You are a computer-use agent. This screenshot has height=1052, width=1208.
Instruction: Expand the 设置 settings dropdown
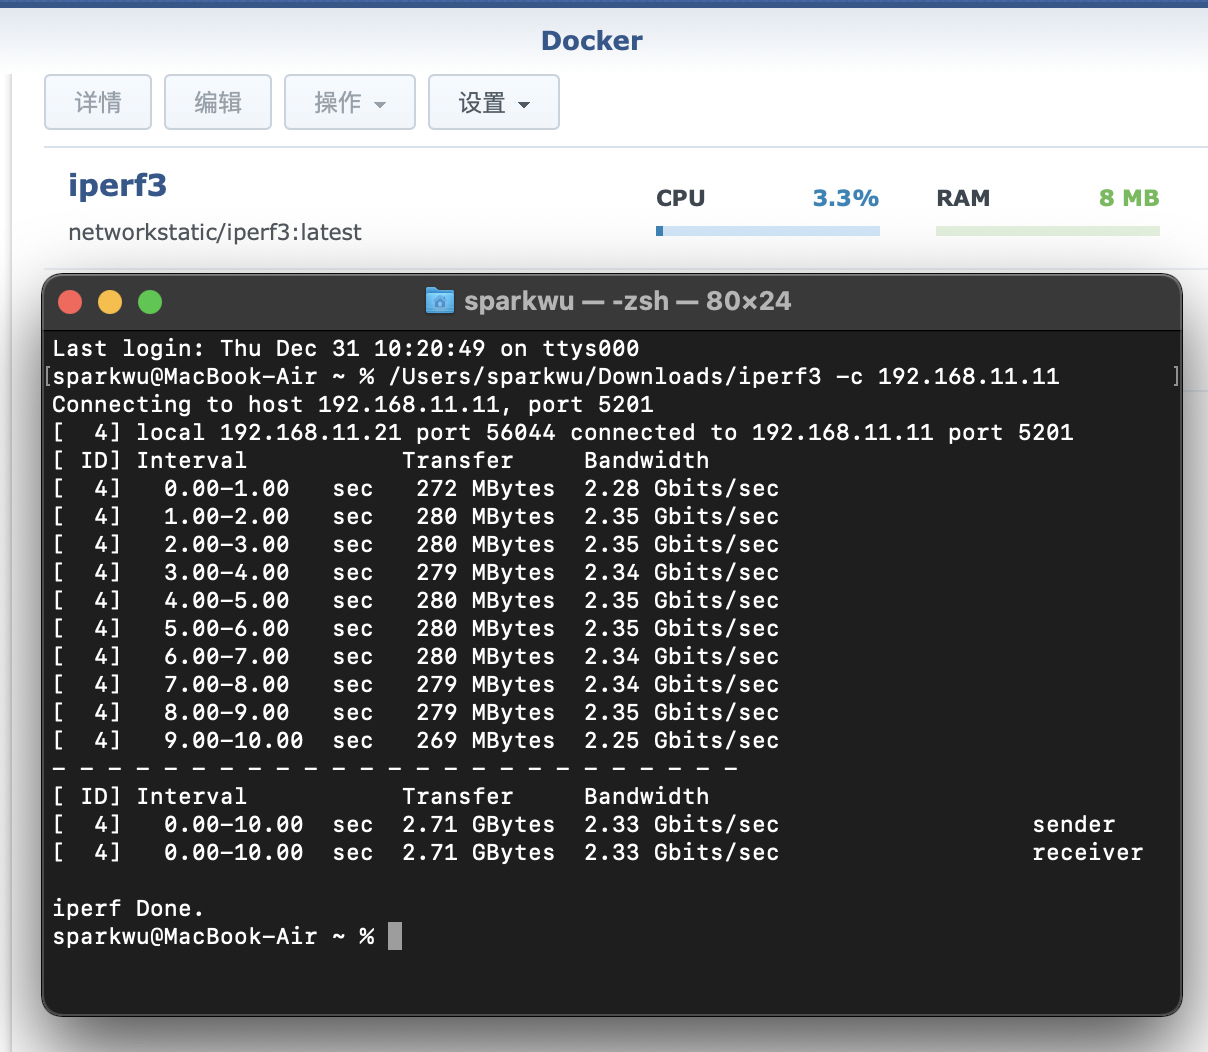pyautogui.click(x=494, y=102)
